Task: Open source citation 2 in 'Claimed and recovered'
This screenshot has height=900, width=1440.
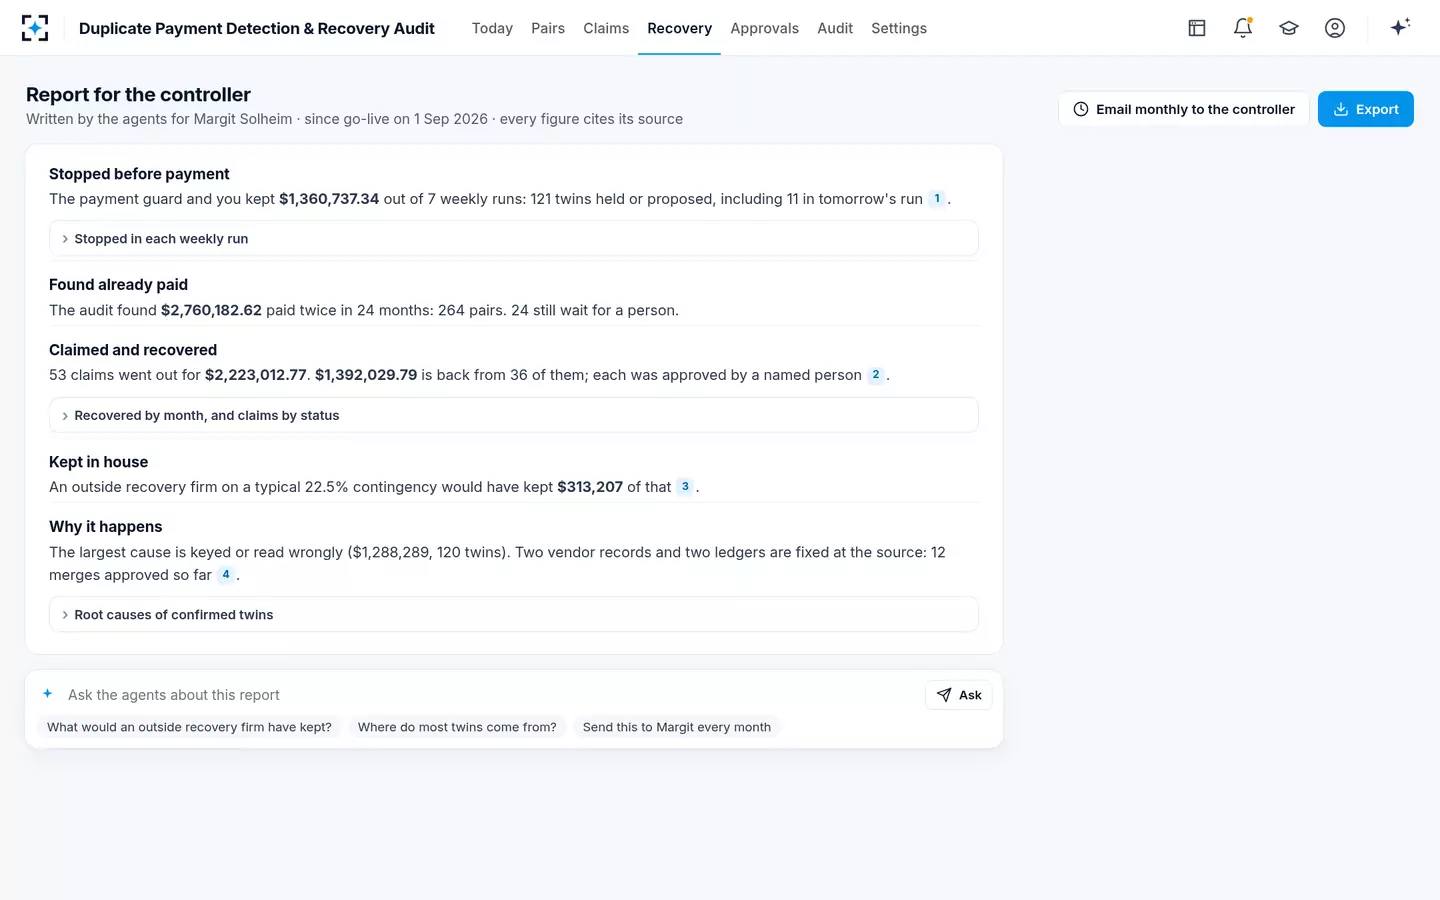Action: 876,375
